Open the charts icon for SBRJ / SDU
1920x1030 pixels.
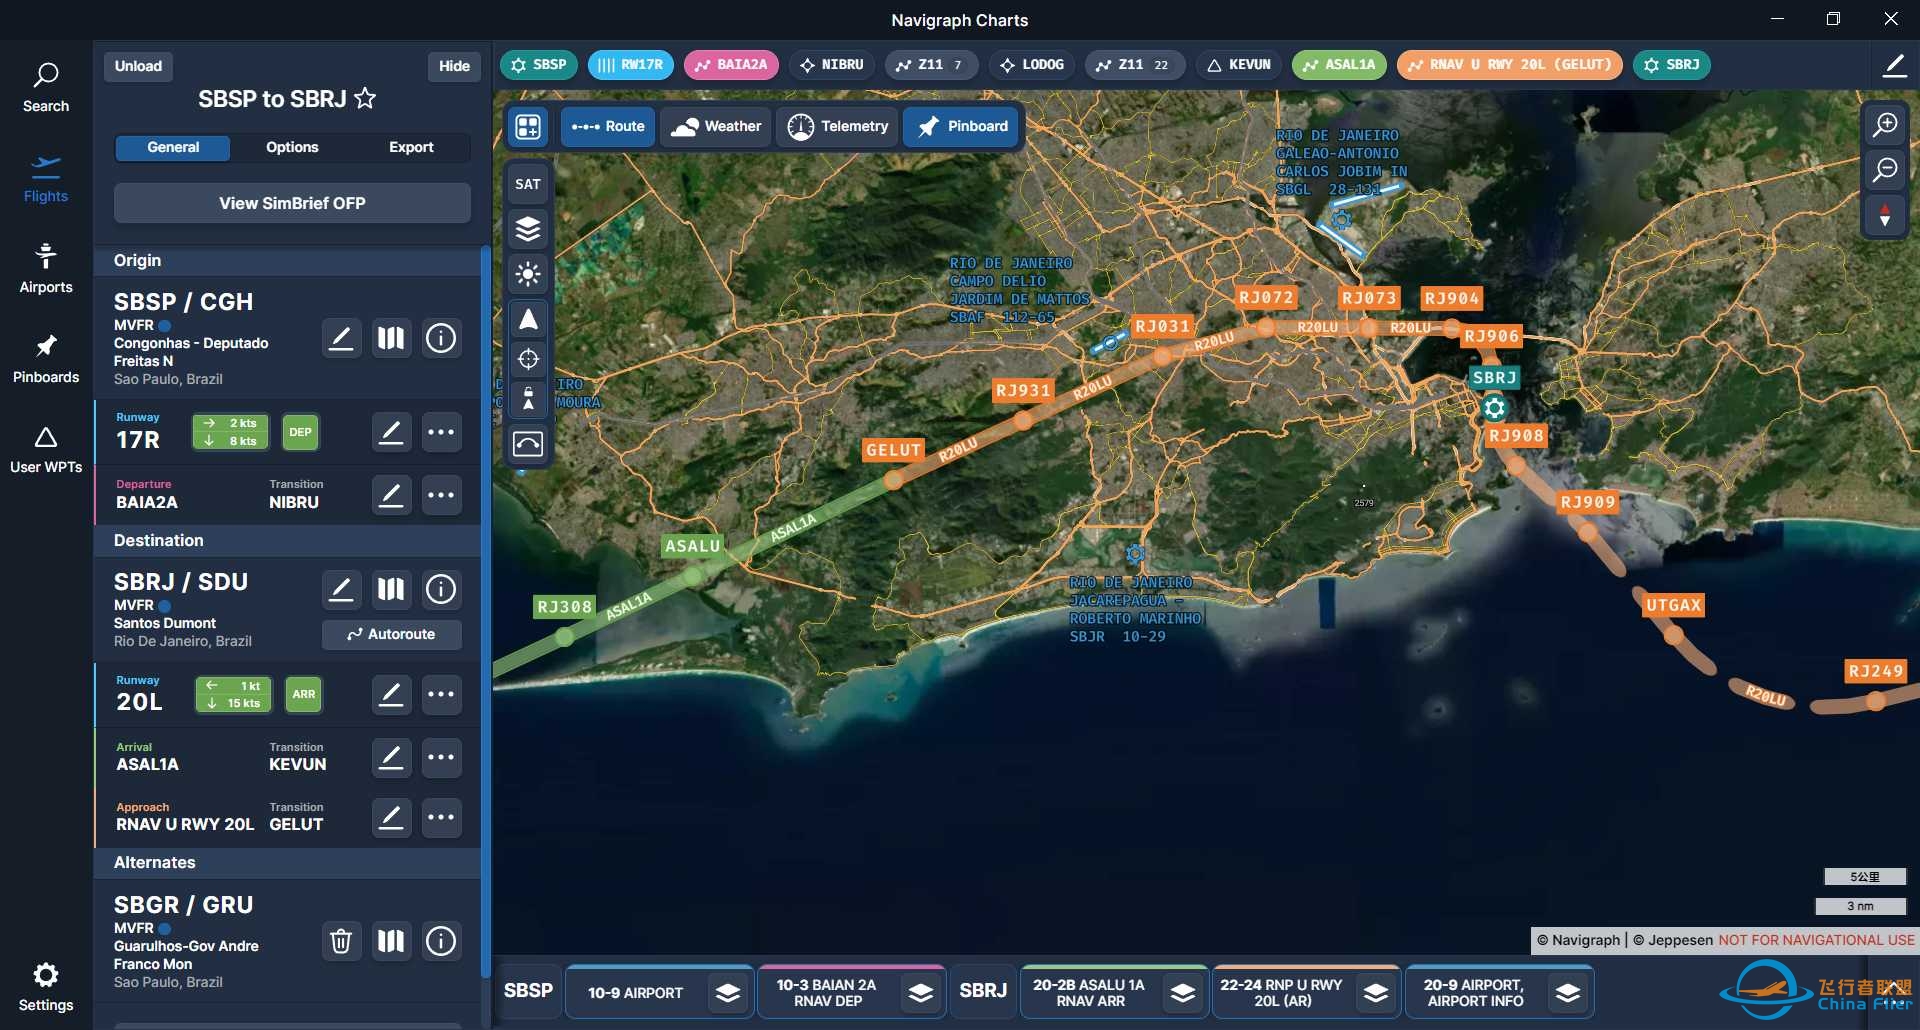point(391,590)
